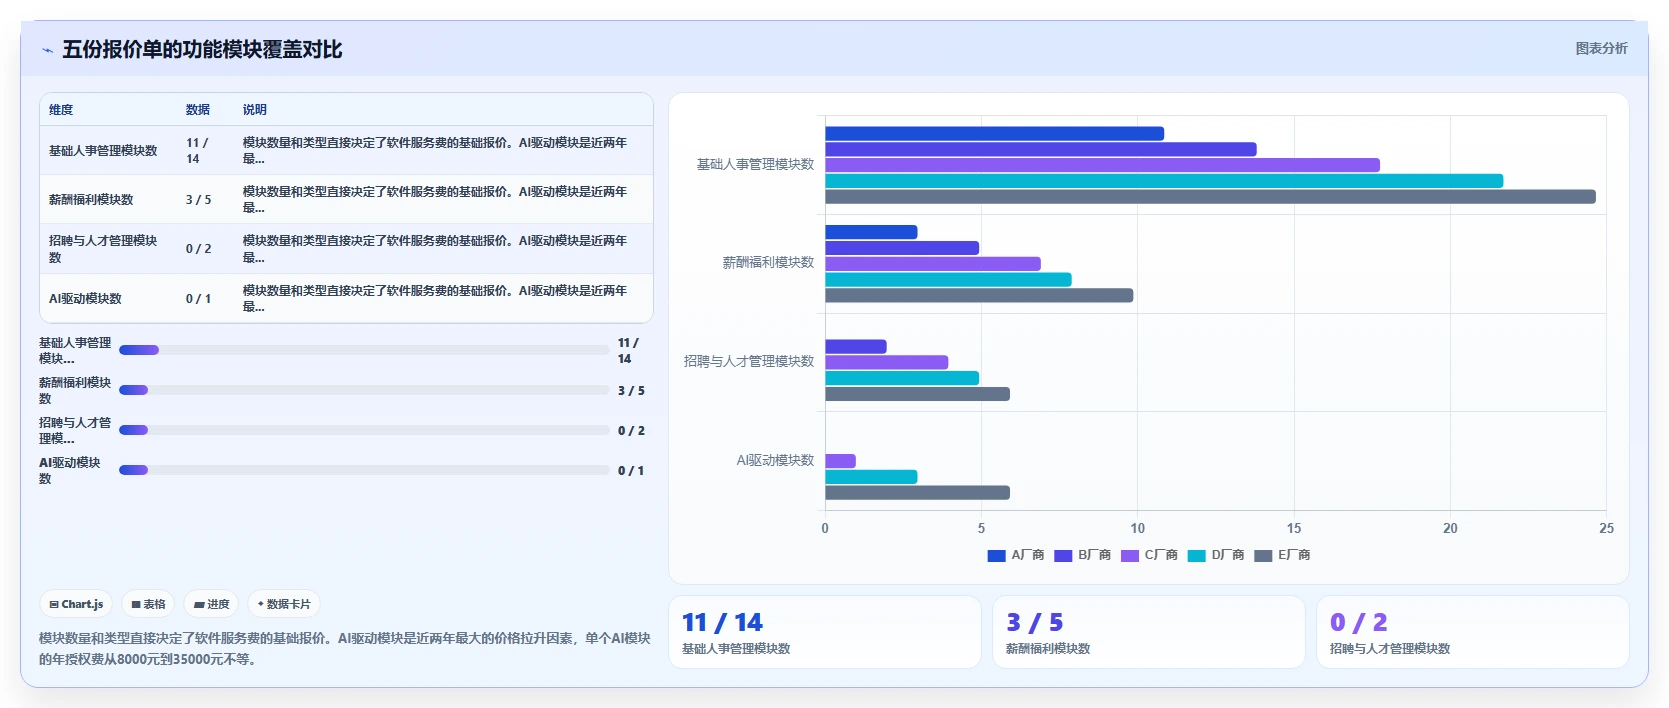The width and height of the screenshot is (1669, 708).
Task: Open the 11 / 14 基础人事管理模块数 stat card
Action: [x=825, y=632]
